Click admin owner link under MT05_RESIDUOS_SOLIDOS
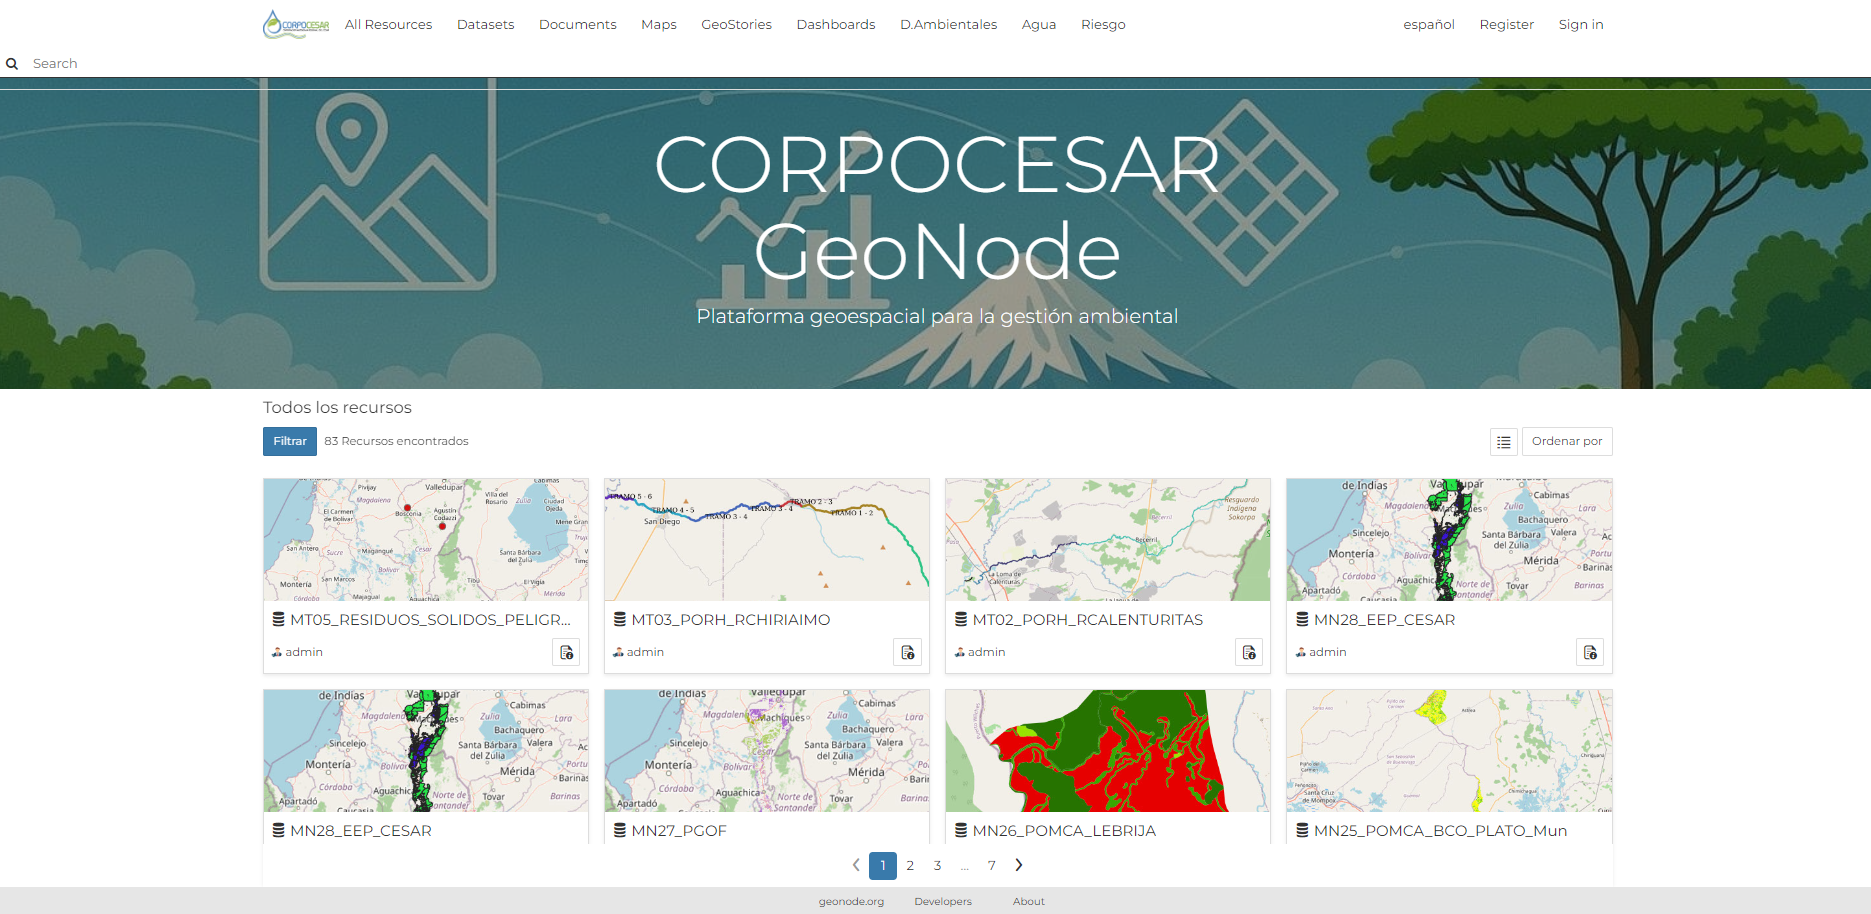Screen dimensions: 1871x914 tap(303, 652)
